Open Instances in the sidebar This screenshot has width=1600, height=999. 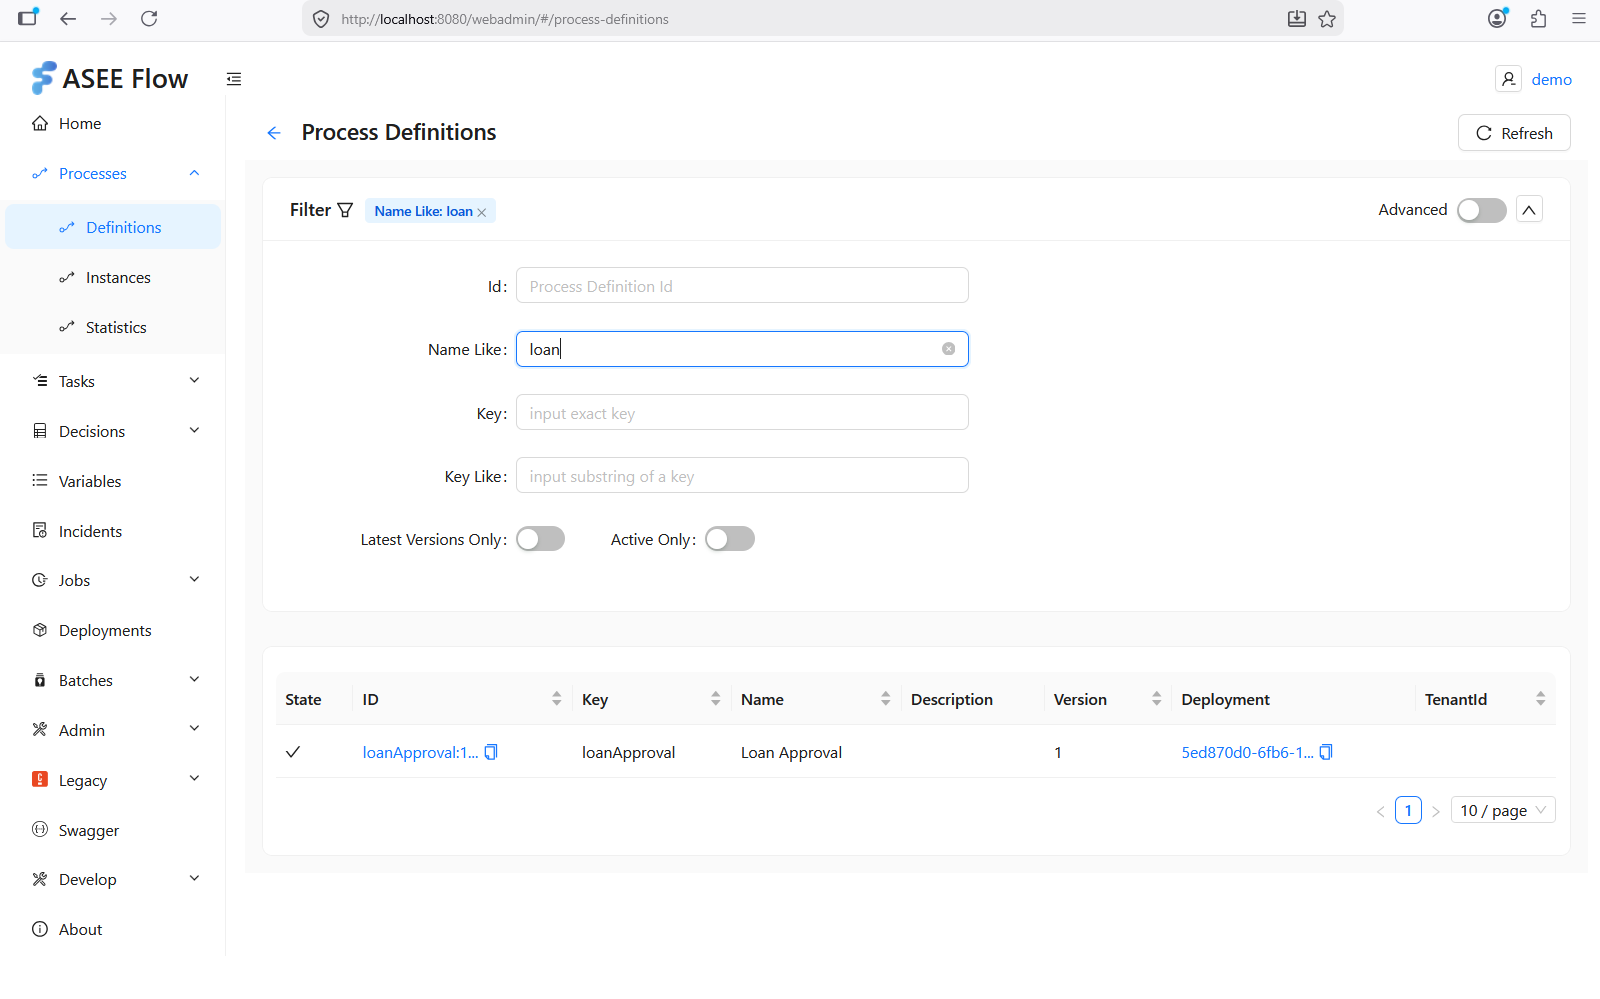pos(113,277)
